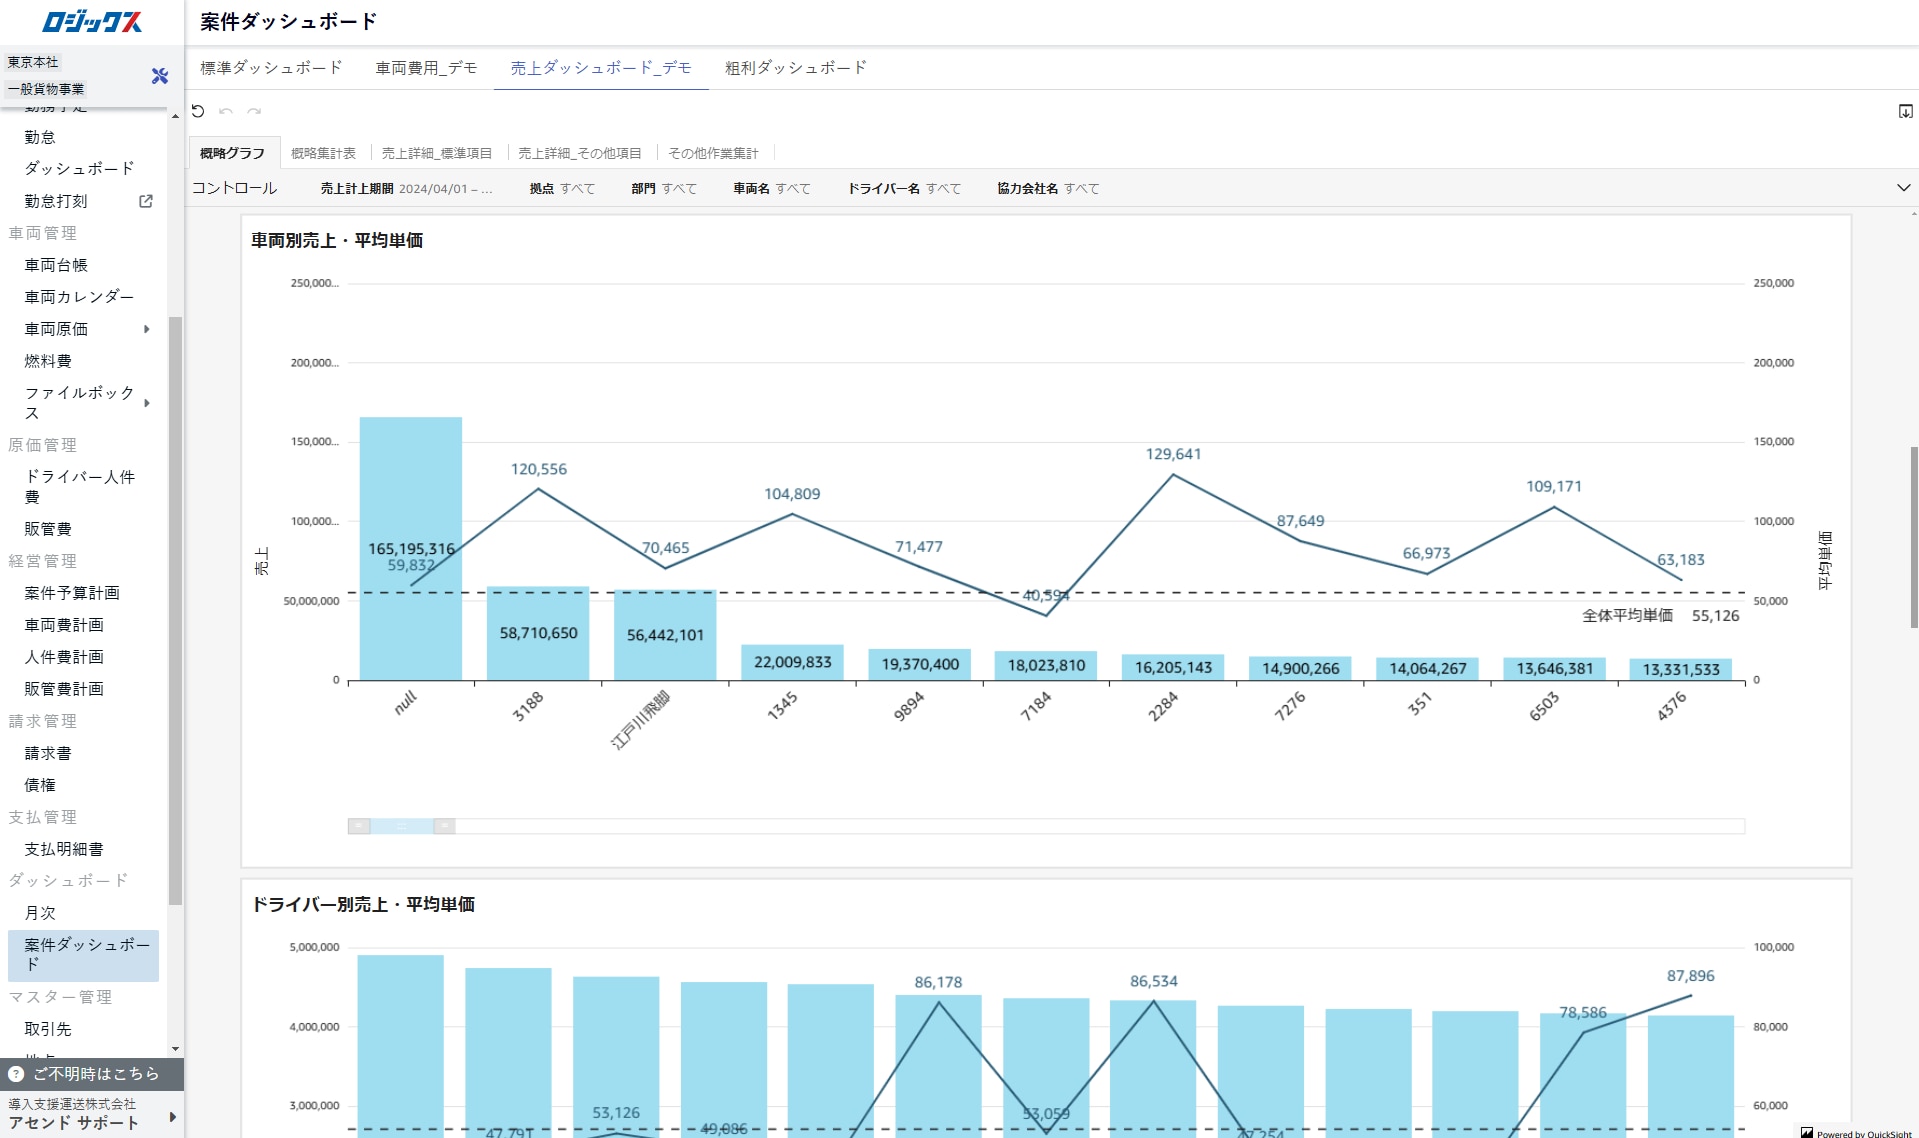Click the ダッシュボード item under 勤怠
This screenshot has height=1138, width=1919.
(79, 169)
